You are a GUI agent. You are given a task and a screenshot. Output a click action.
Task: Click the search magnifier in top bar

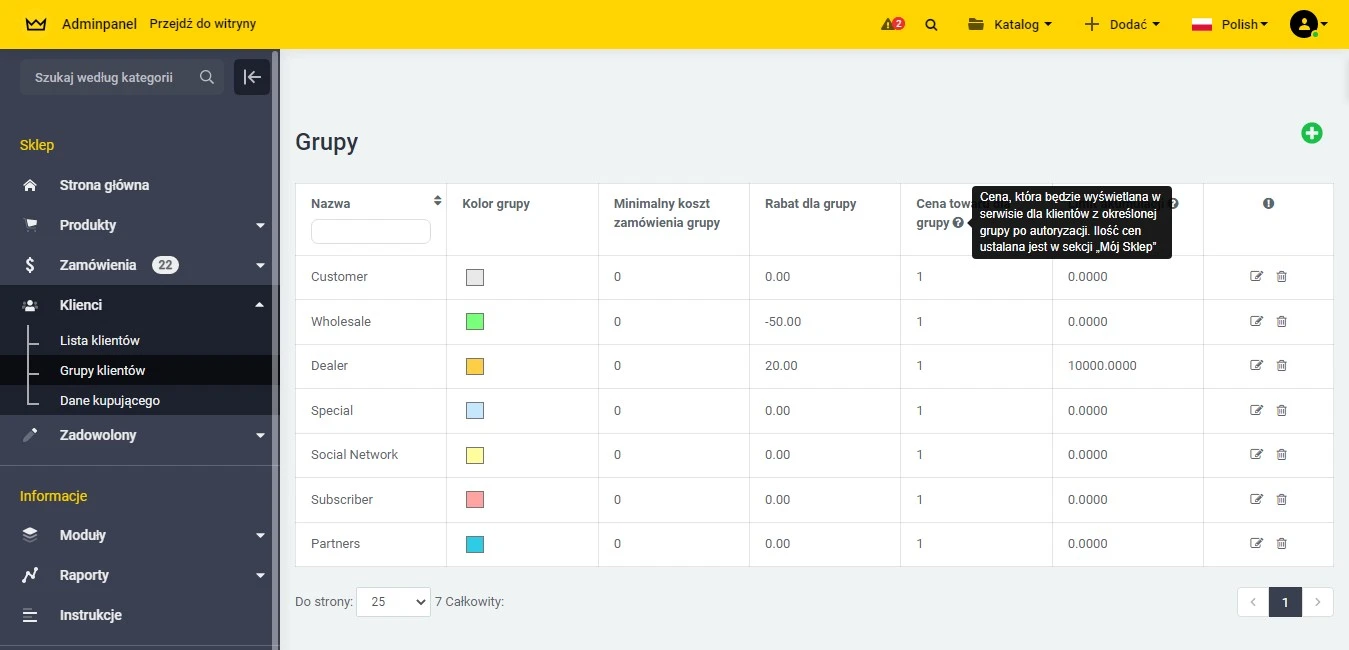click(x=931, y=25)
